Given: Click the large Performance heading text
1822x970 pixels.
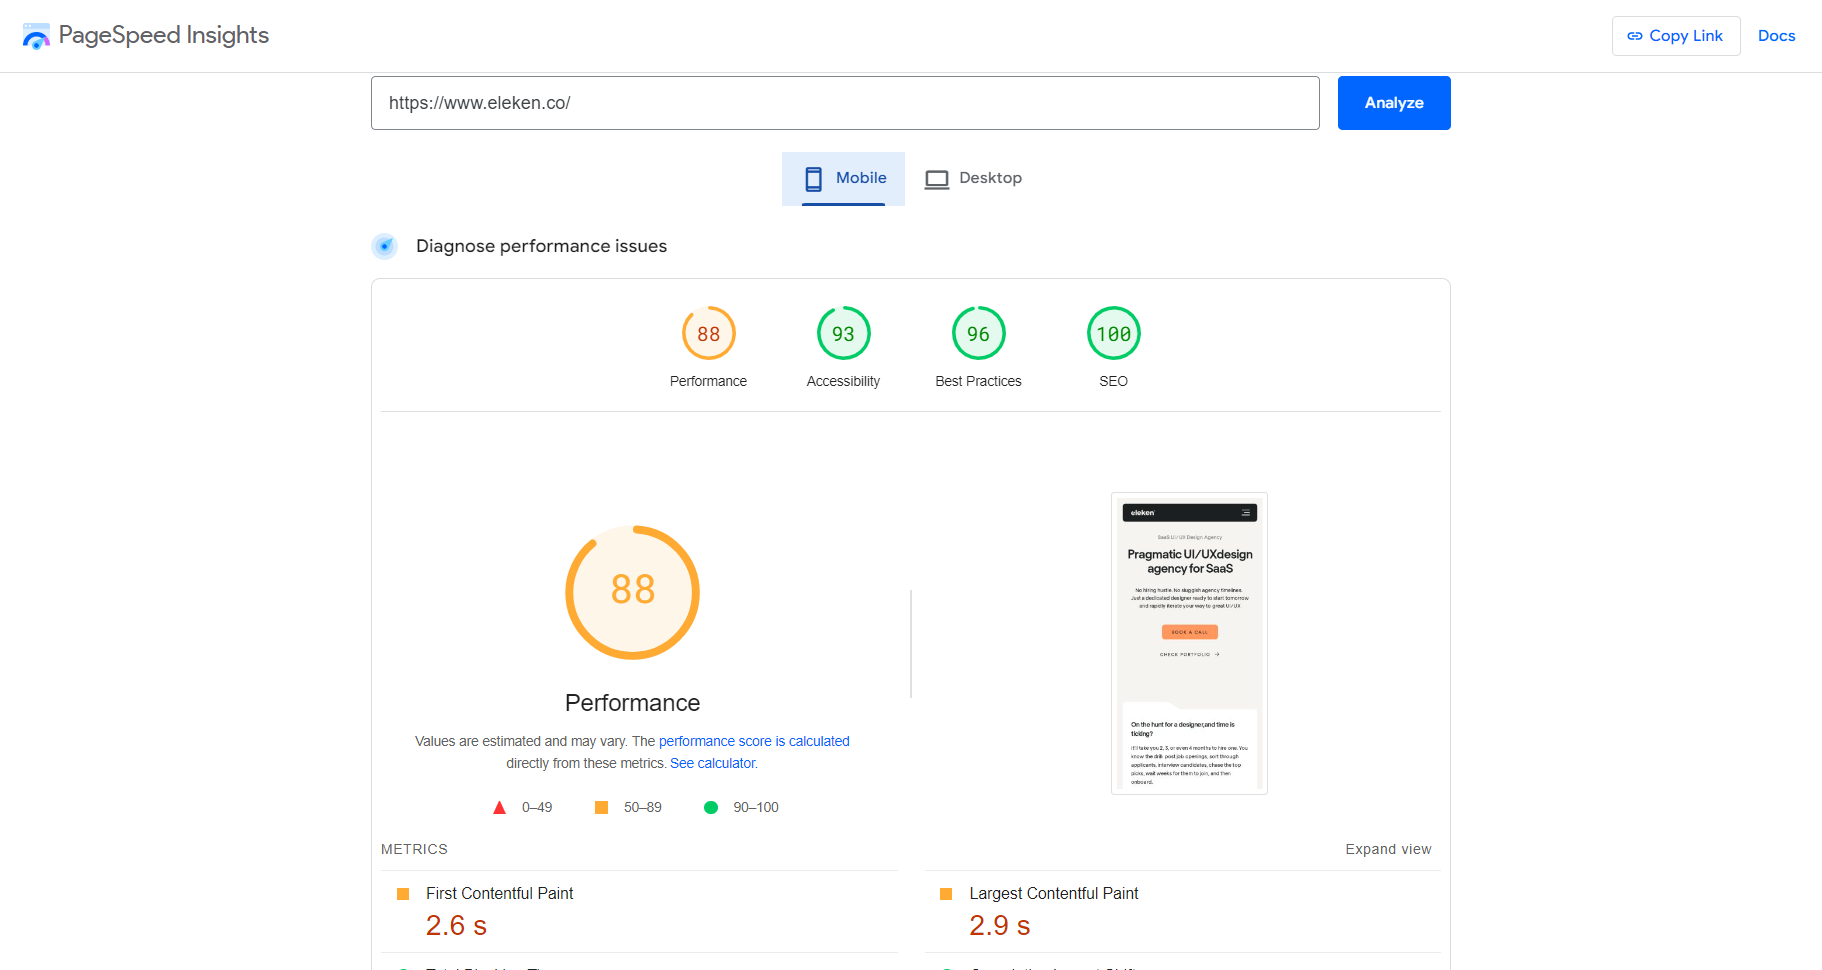Looking at the screenshot, I should 633,703.
